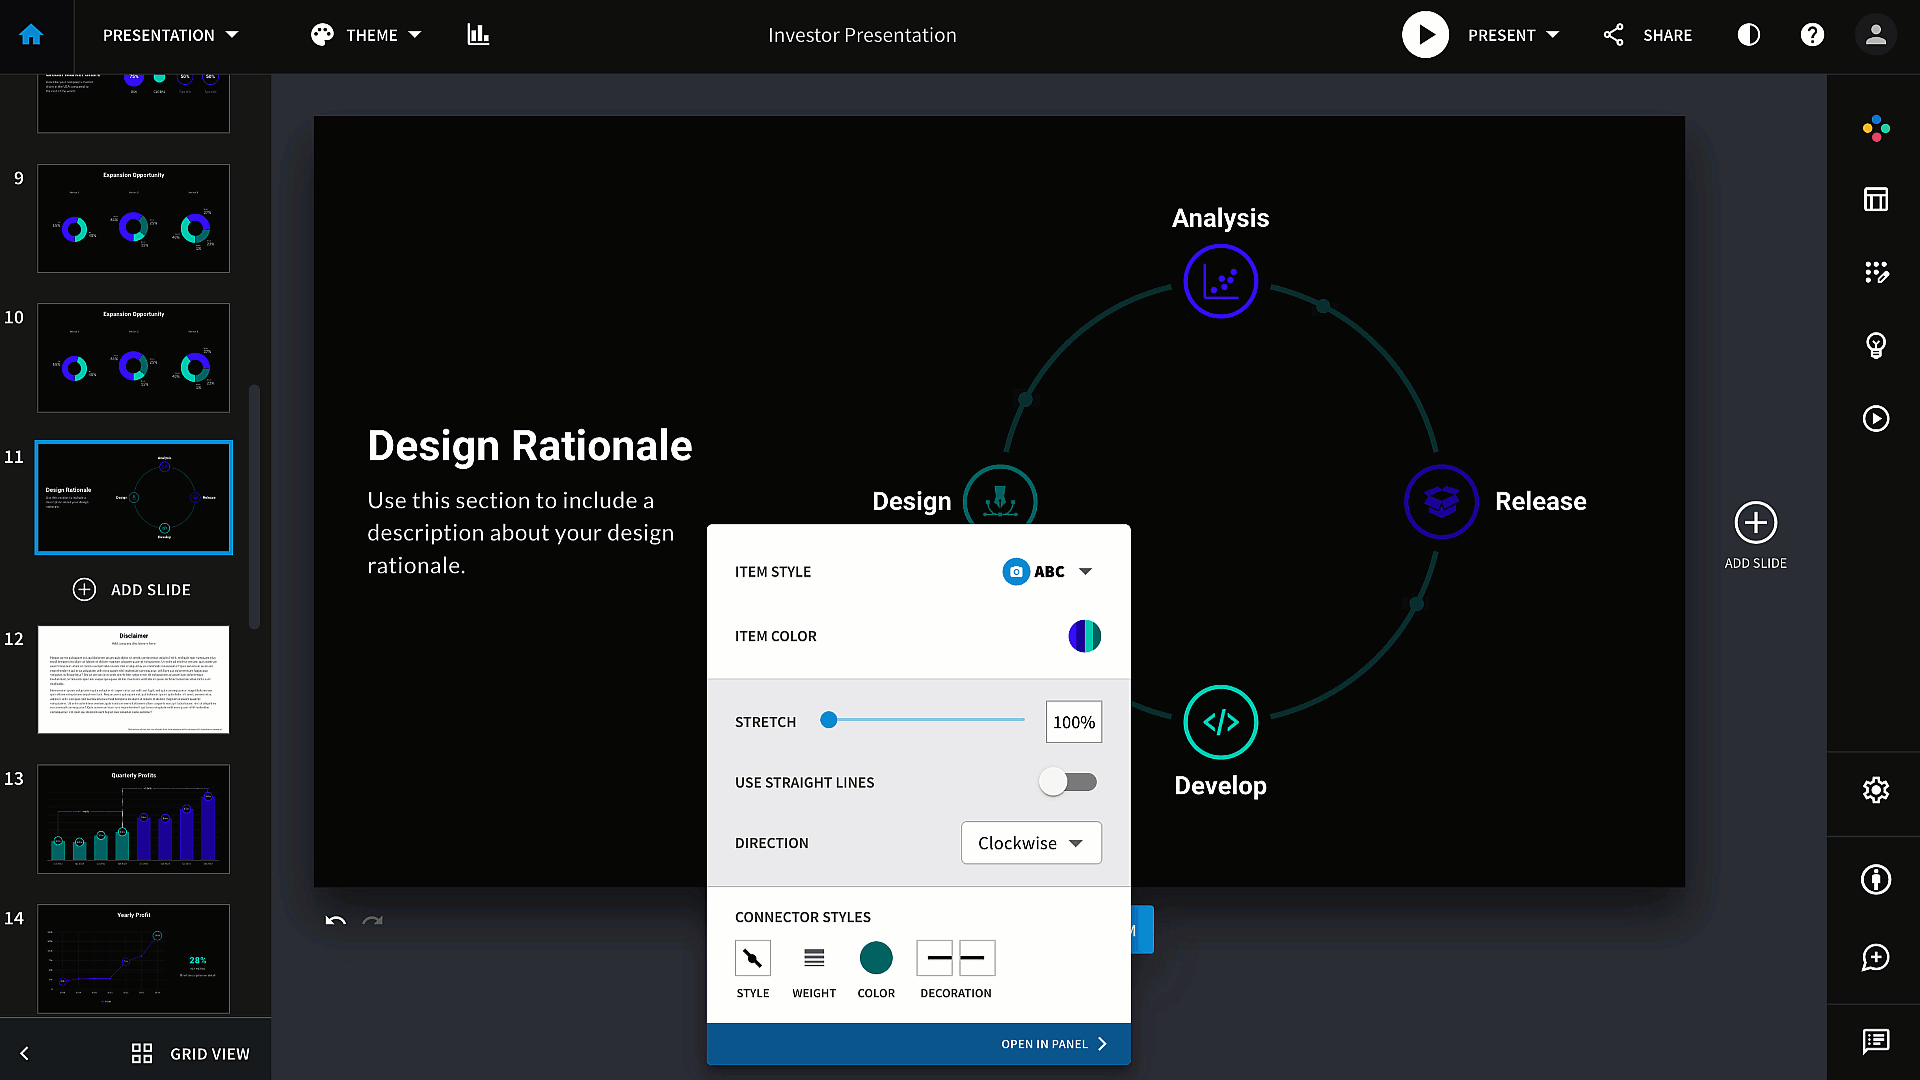This screenshot has width=1920, height=1080.
Task: Click the description paragraph text
Action: pos(520,533)
